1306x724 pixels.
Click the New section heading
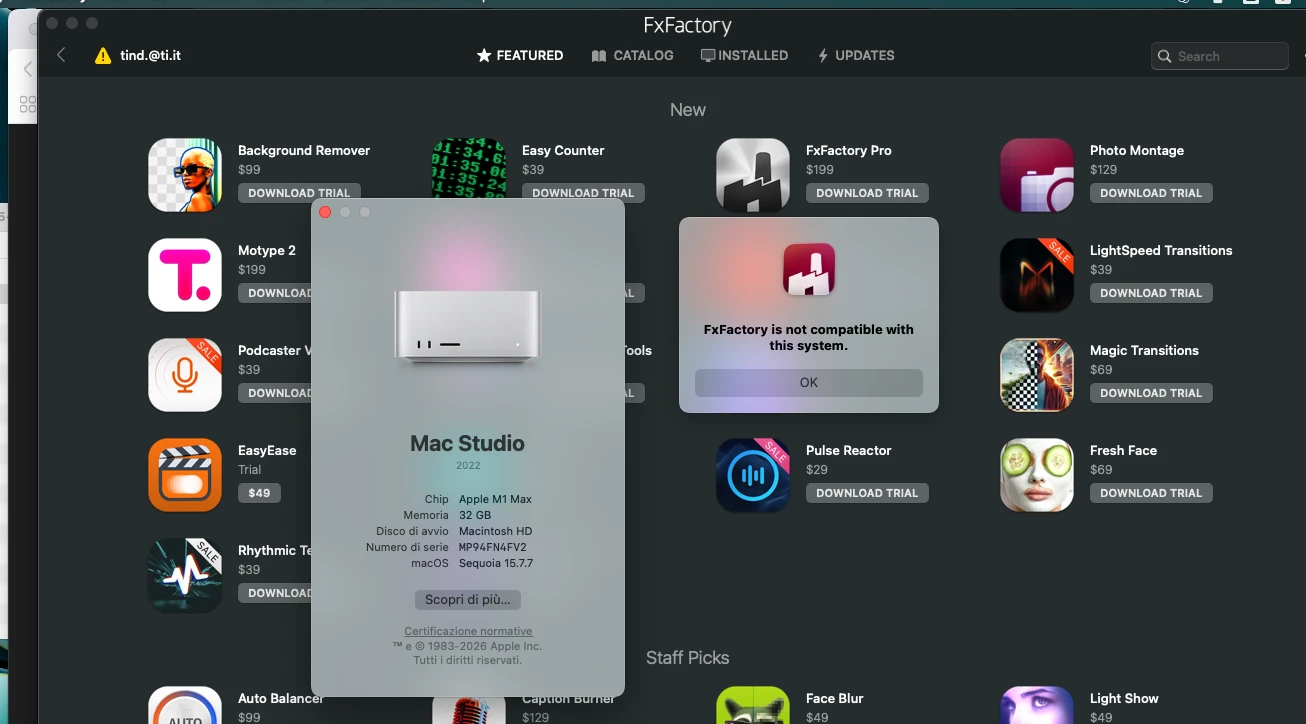[688, 110]
